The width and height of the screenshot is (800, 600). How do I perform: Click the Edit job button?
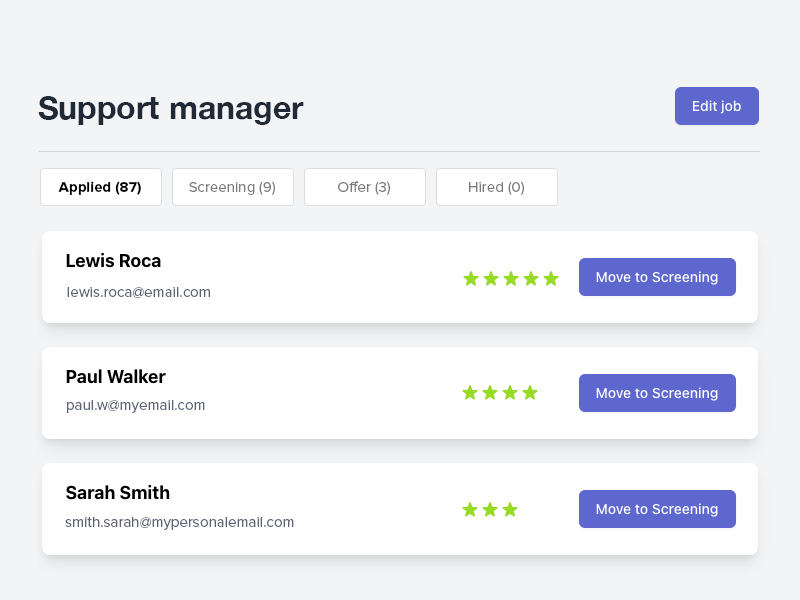tap(716, 106)
